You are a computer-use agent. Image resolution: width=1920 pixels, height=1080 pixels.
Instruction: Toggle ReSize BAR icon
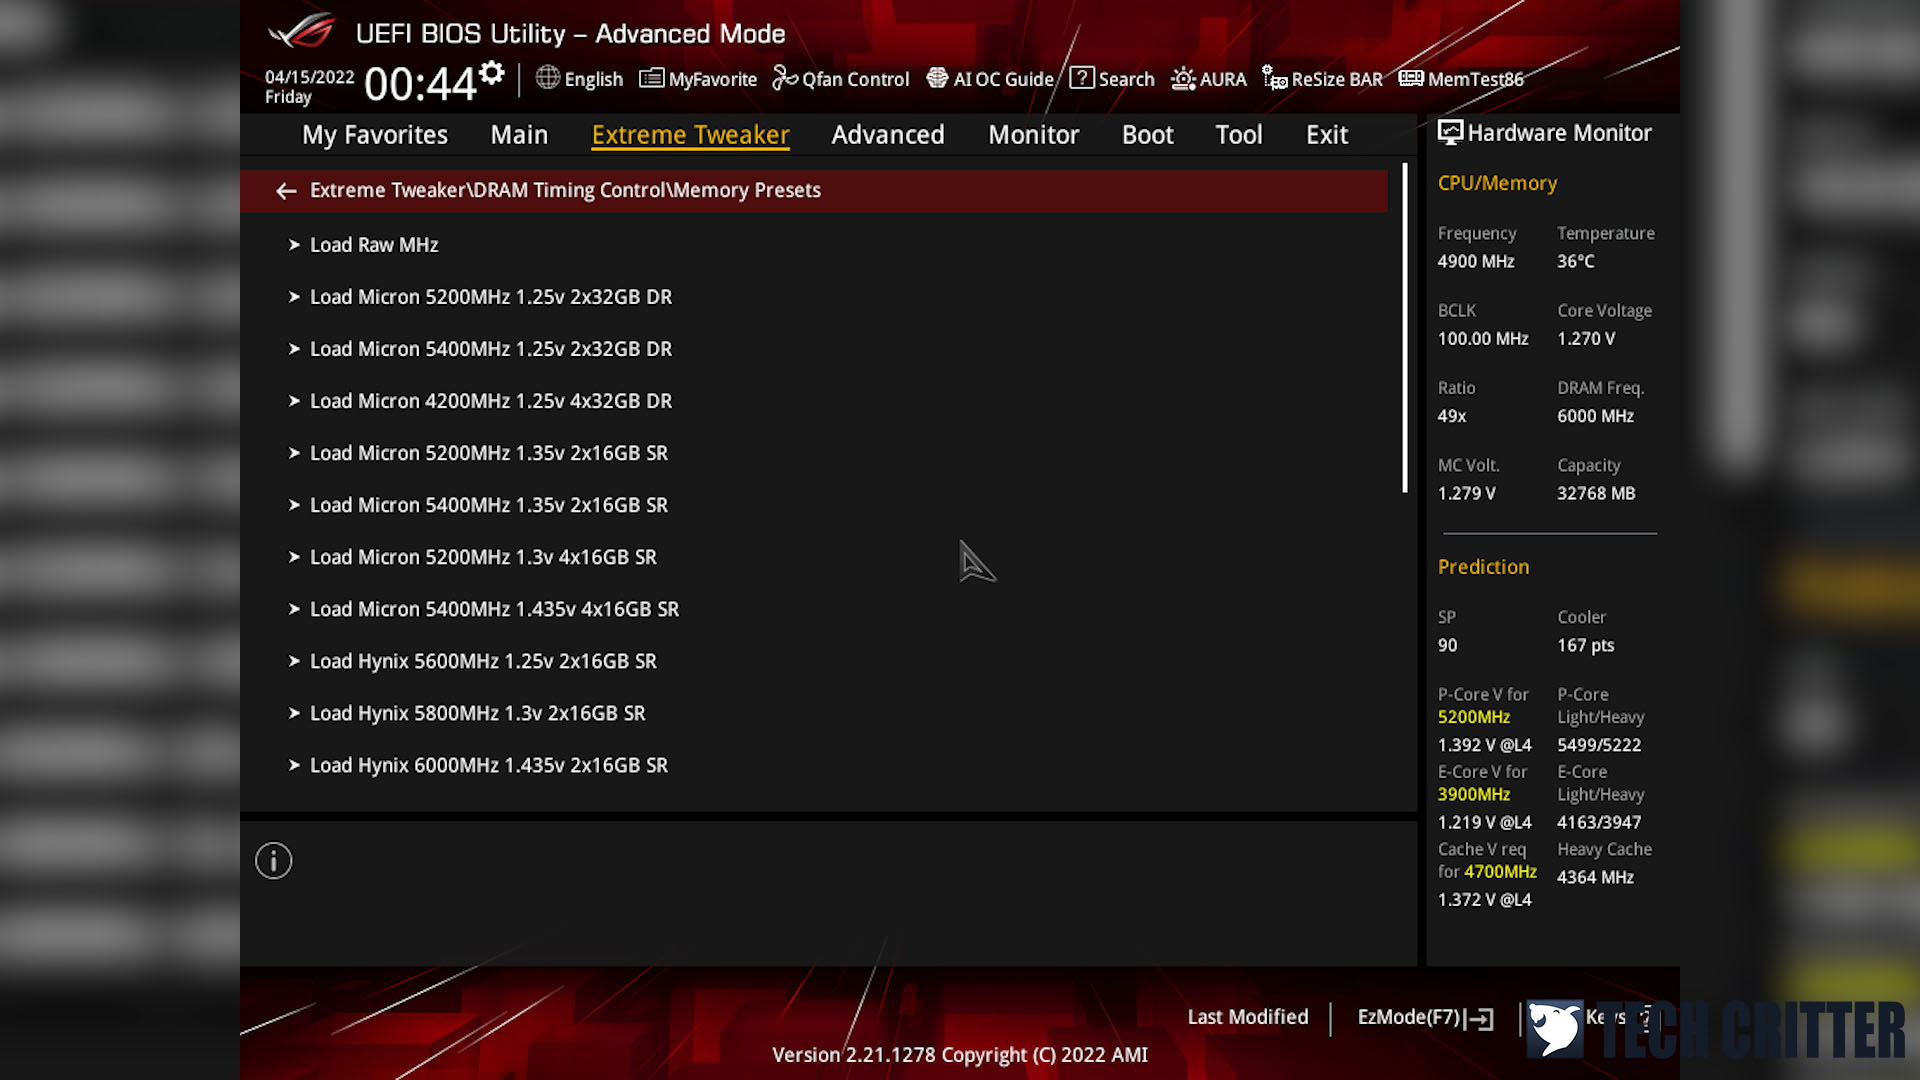click(1274, 78)
